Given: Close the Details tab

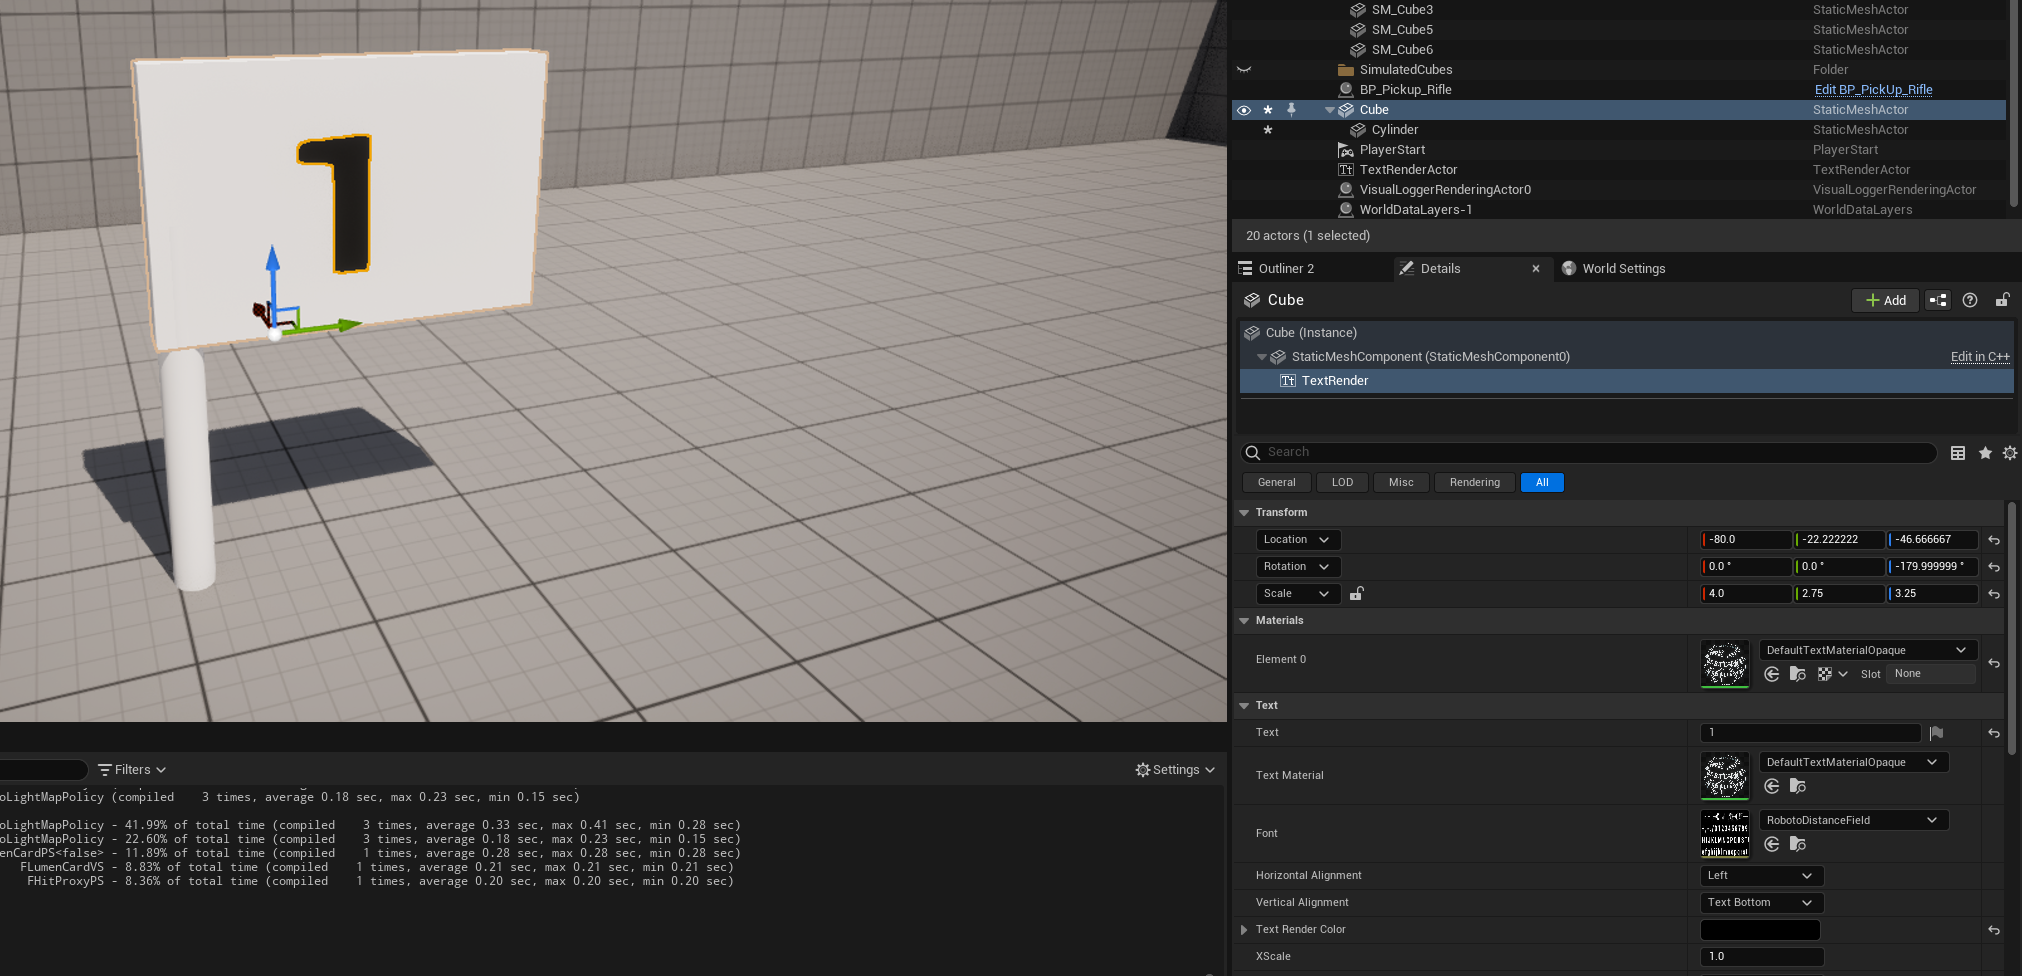Looking at the screenshot, I should [x=1536, y=269].
